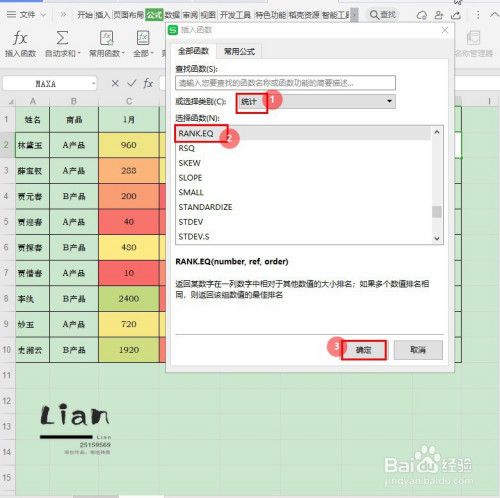Select SLOPE in the function list
The height and width of the screenshot is (498, 500).
303,178
